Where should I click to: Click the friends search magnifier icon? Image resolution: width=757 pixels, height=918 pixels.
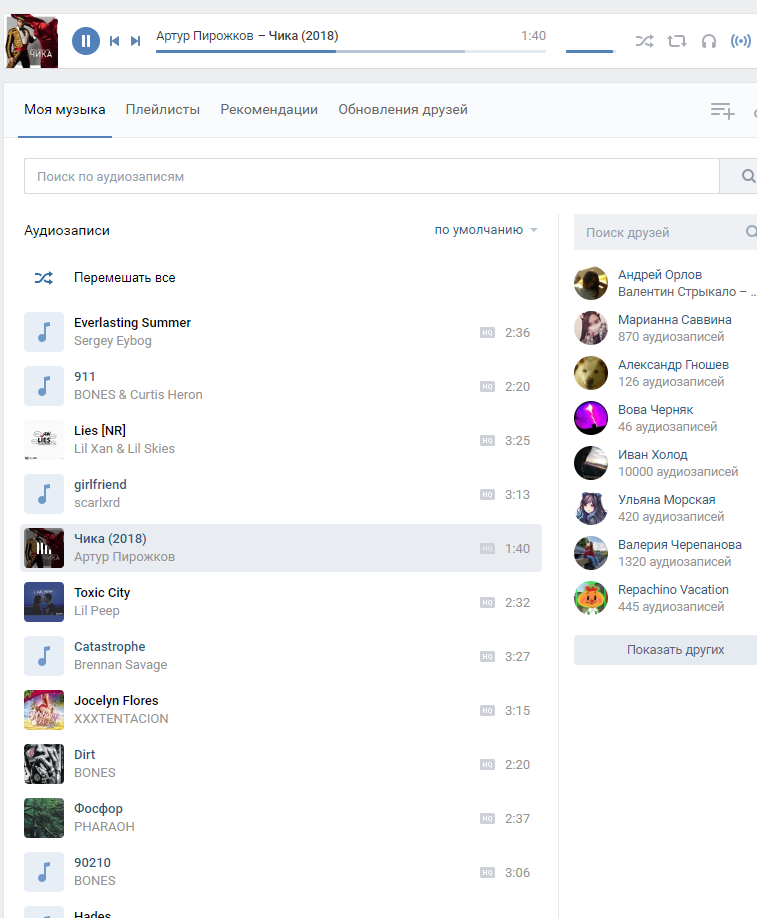click(x=751, y=232)
